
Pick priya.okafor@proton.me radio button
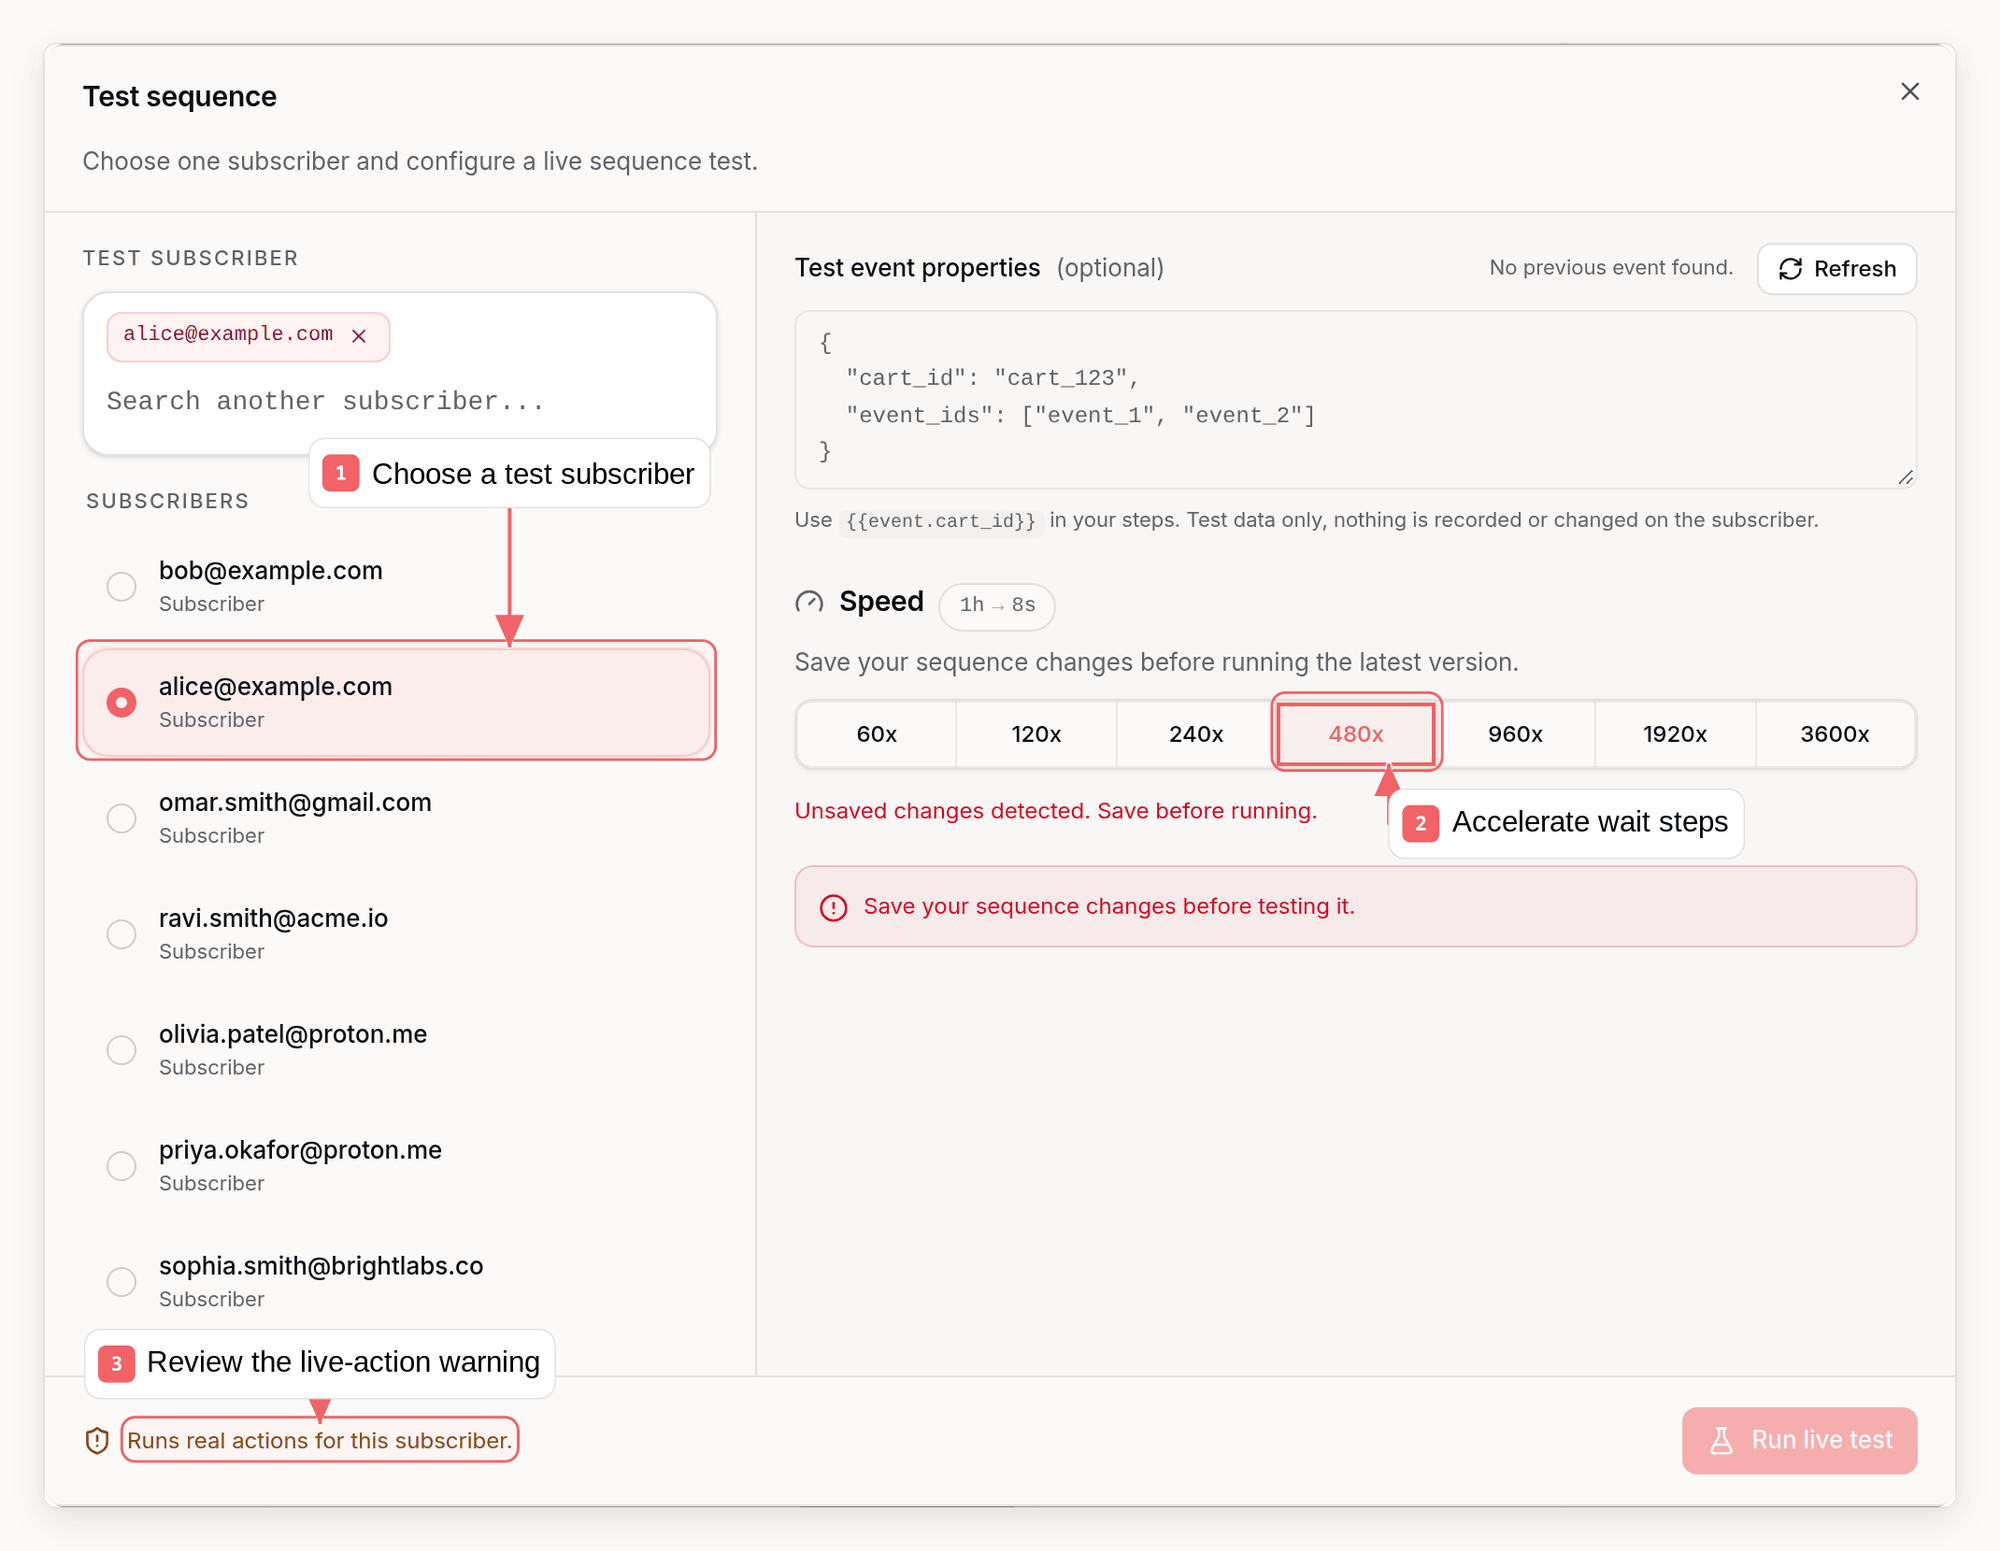pos(122,1166)
